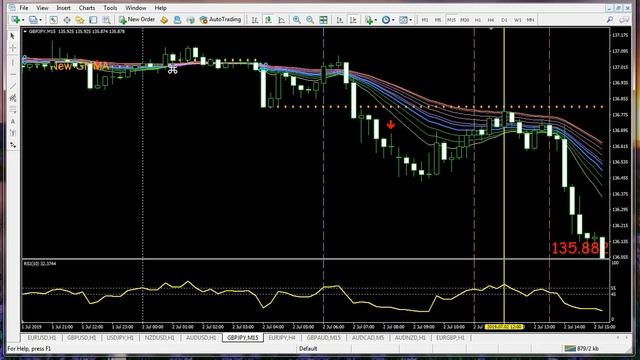The width and height of the screenshot is (640, 360).
Task: Select the M1 timeframe
Action: point(425,20)
